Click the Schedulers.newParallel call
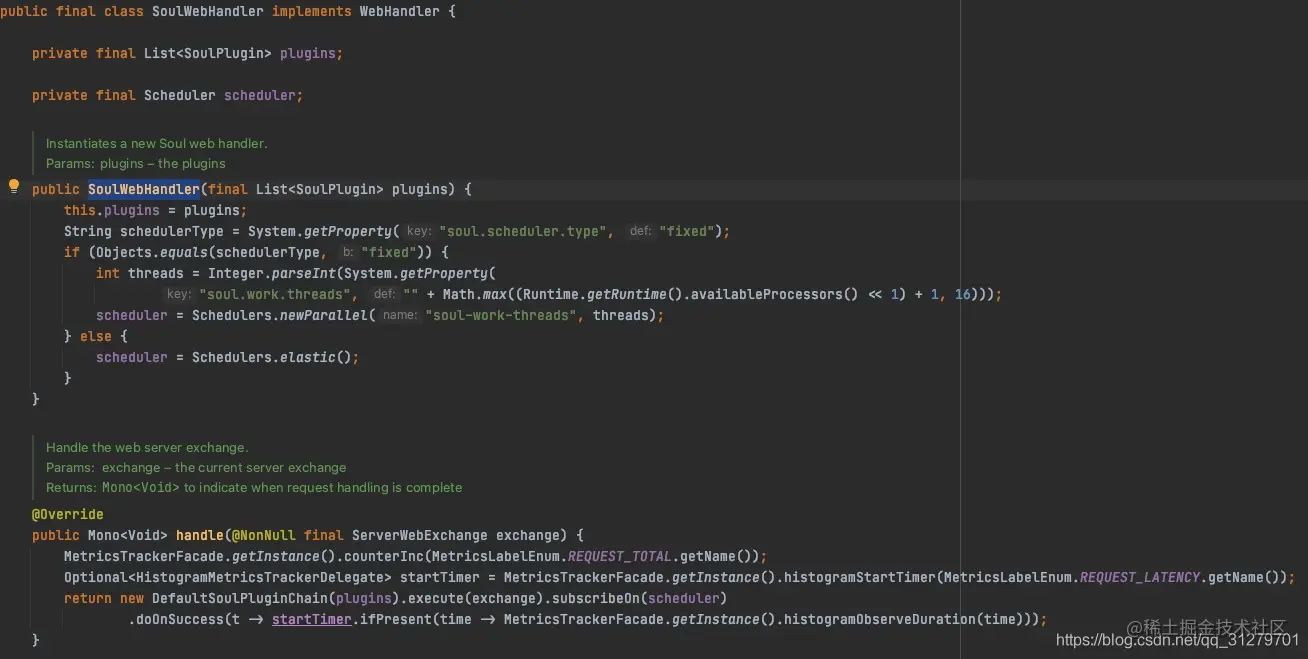The height and width of the screenshot is (659, 1308). pos(280,315)
